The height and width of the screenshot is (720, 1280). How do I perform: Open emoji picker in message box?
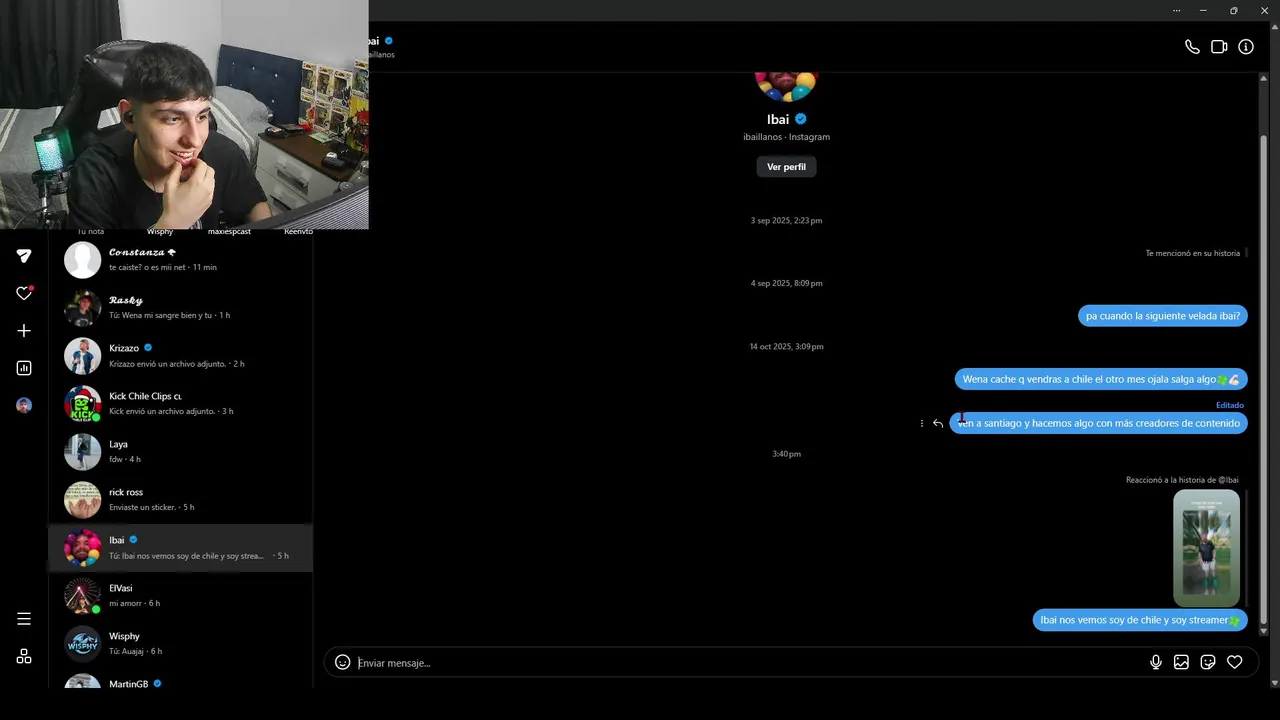(343, 662)
